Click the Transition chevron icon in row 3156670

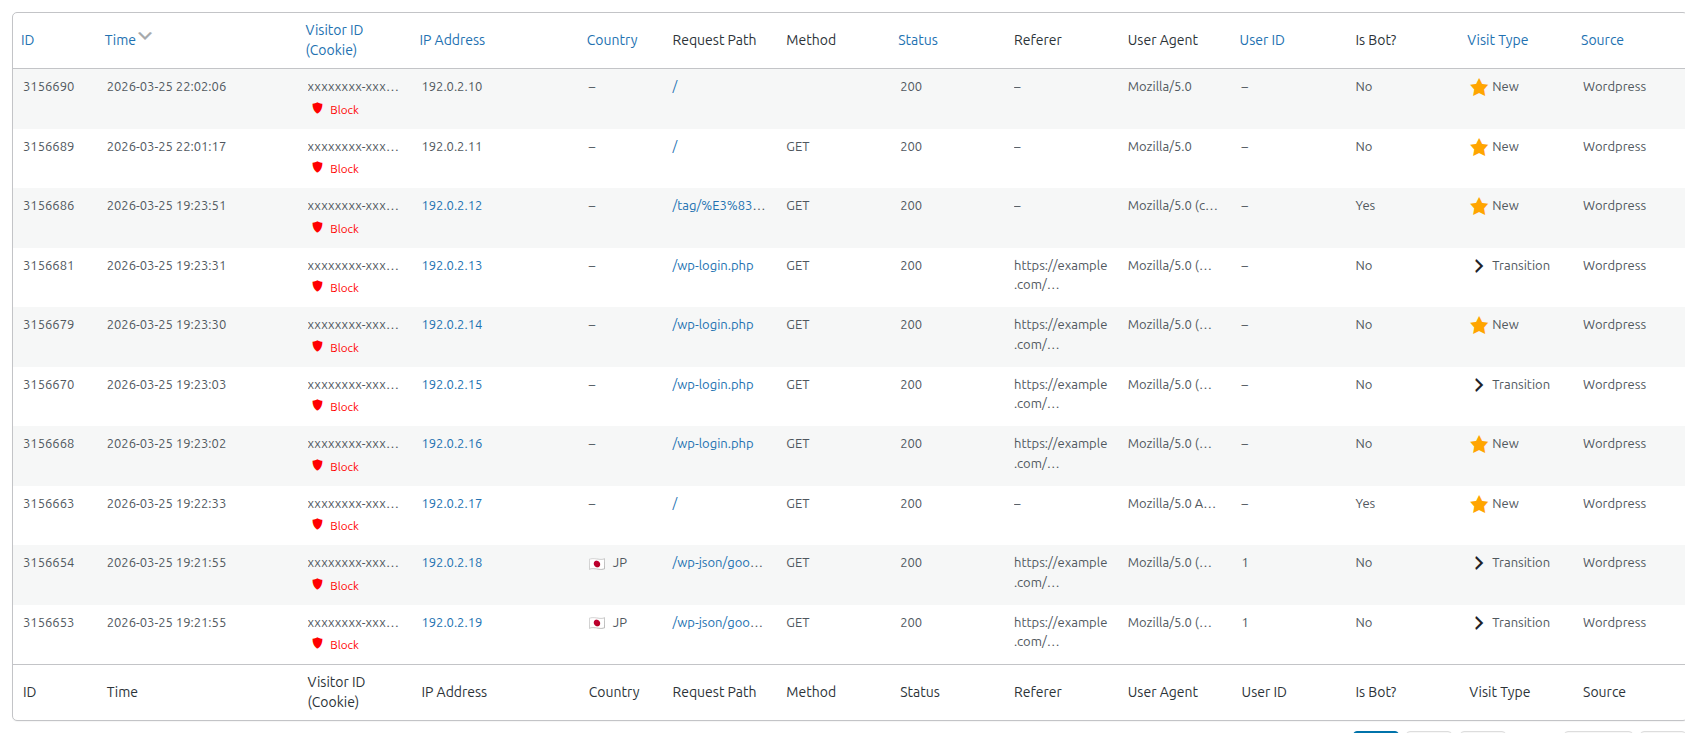1479,385
